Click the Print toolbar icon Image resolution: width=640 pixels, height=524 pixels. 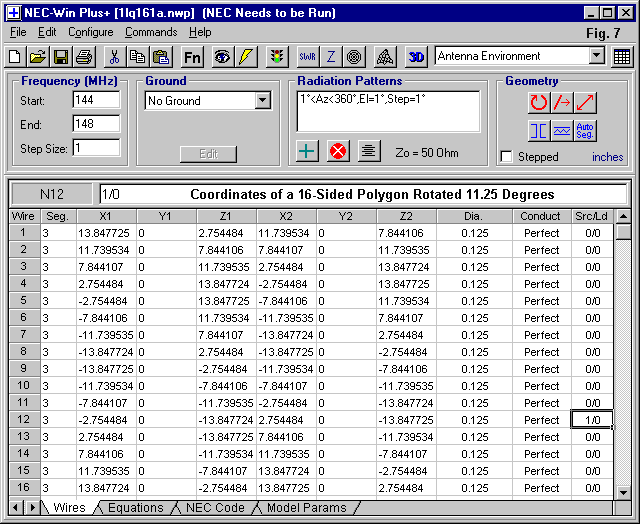pyautogui.click(x=84, y=57)
